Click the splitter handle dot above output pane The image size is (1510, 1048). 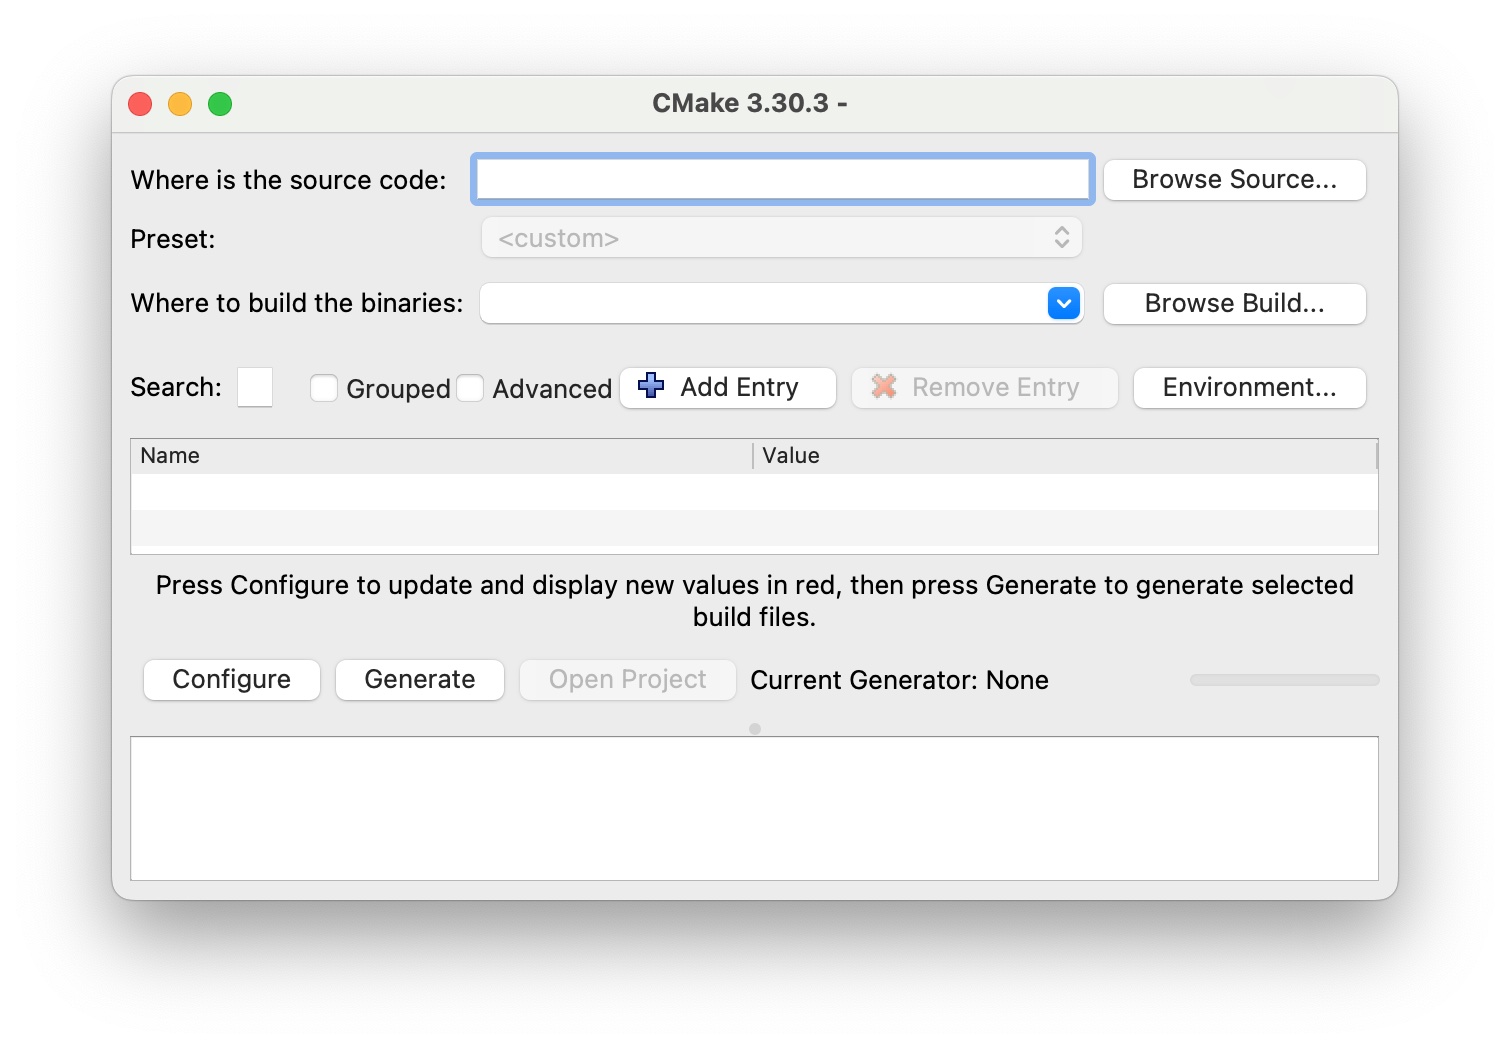pyautogui.click(x=755, y=729)
